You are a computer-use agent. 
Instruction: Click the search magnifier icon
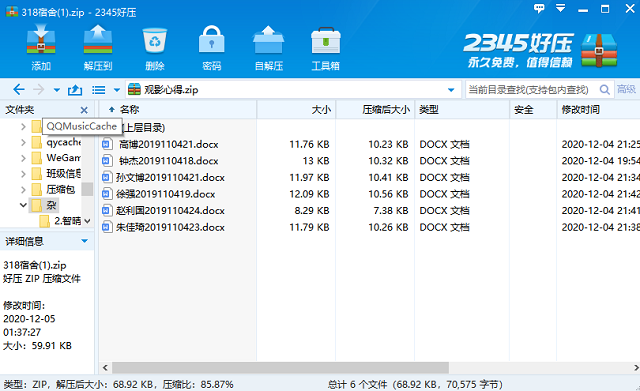604,89
